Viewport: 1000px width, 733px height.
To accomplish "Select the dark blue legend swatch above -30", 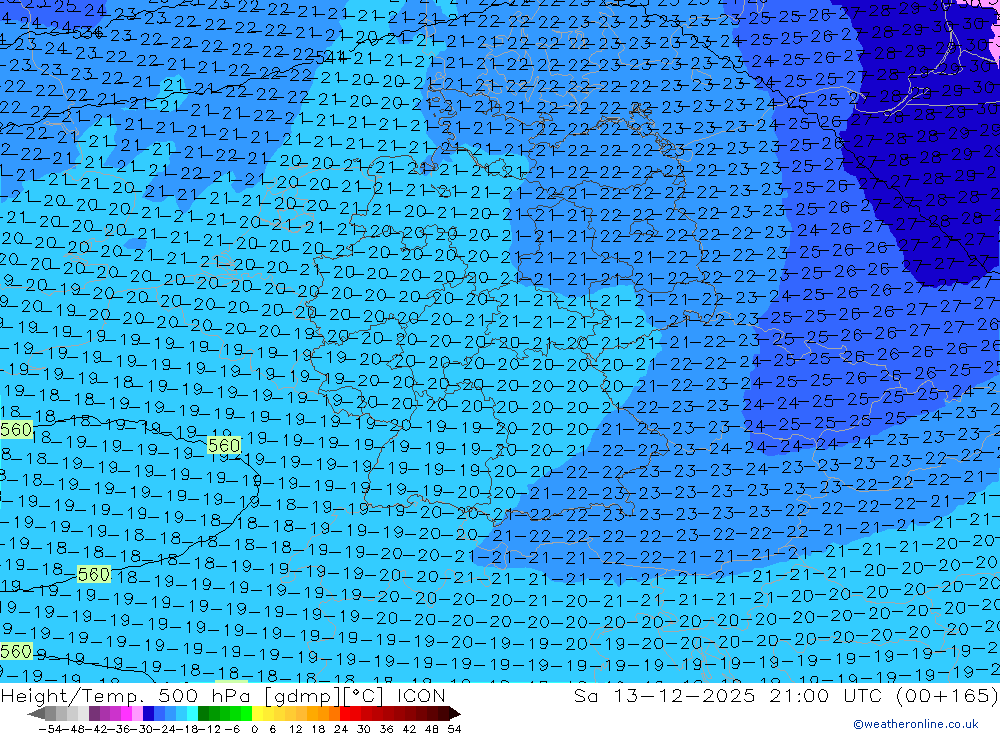I will click(148, 713).
